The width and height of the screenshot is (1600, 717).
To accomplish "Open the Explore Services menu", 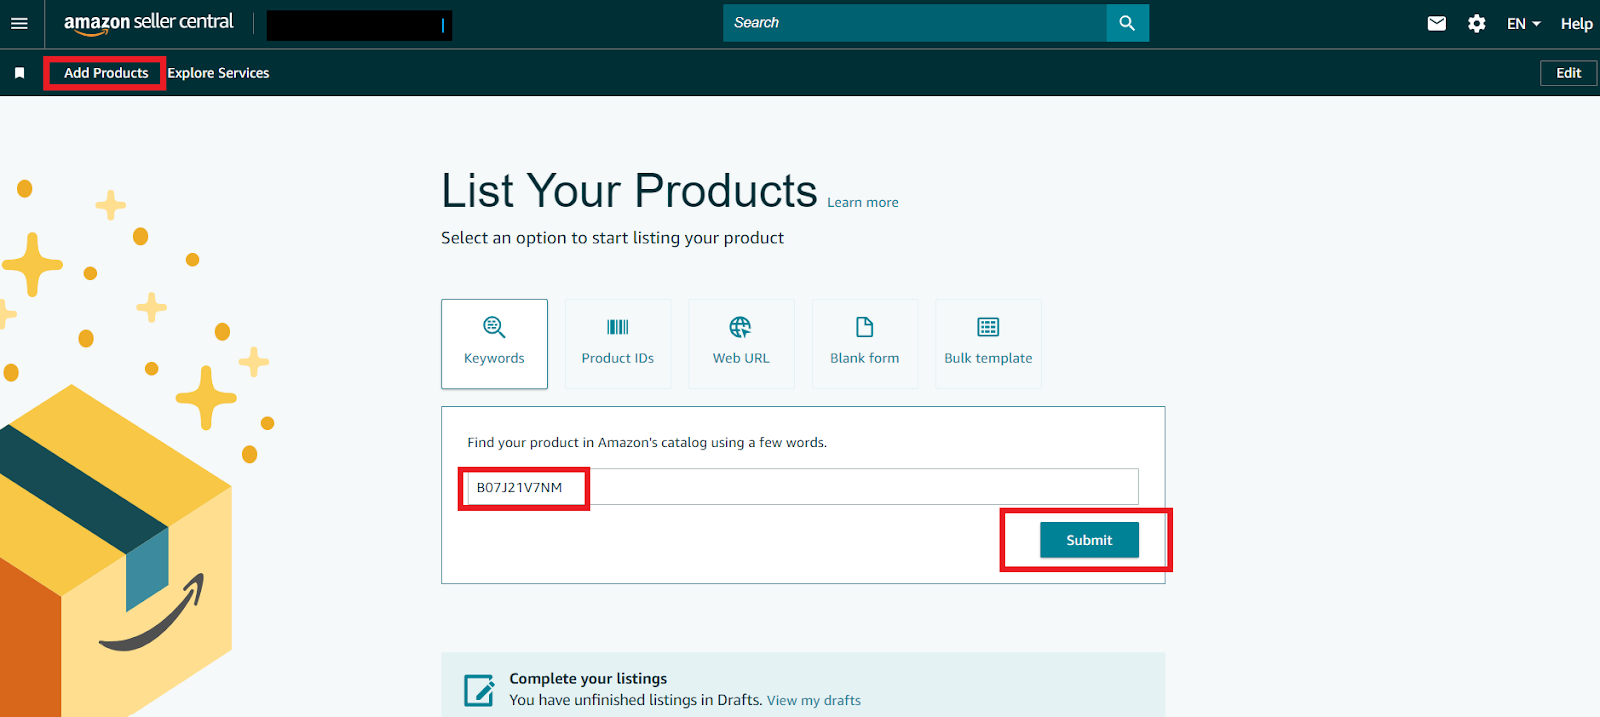I will [218, 72].
